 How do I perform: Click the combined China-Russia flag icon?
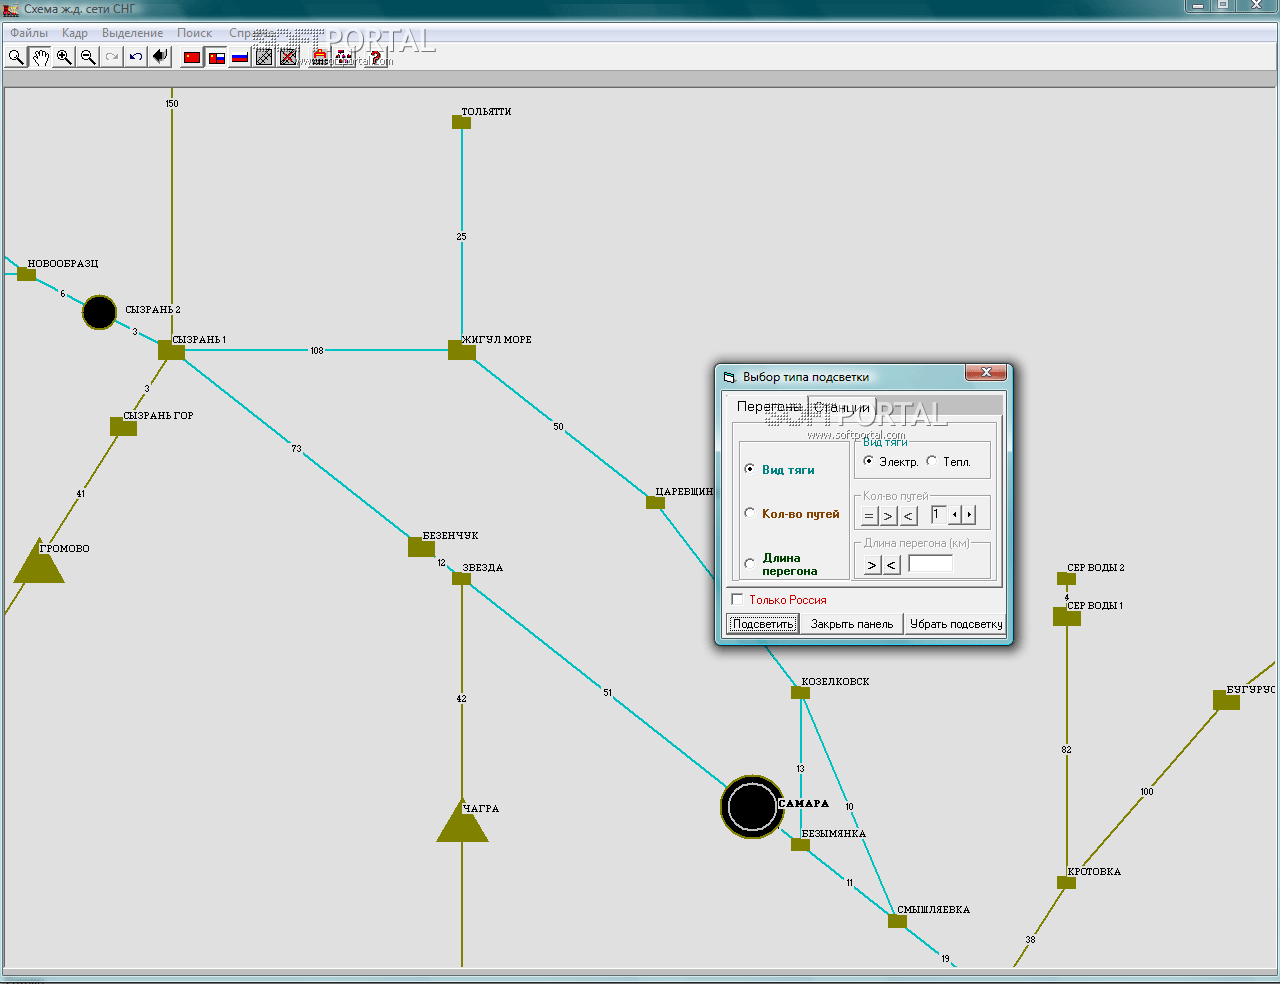coord(216,57)
